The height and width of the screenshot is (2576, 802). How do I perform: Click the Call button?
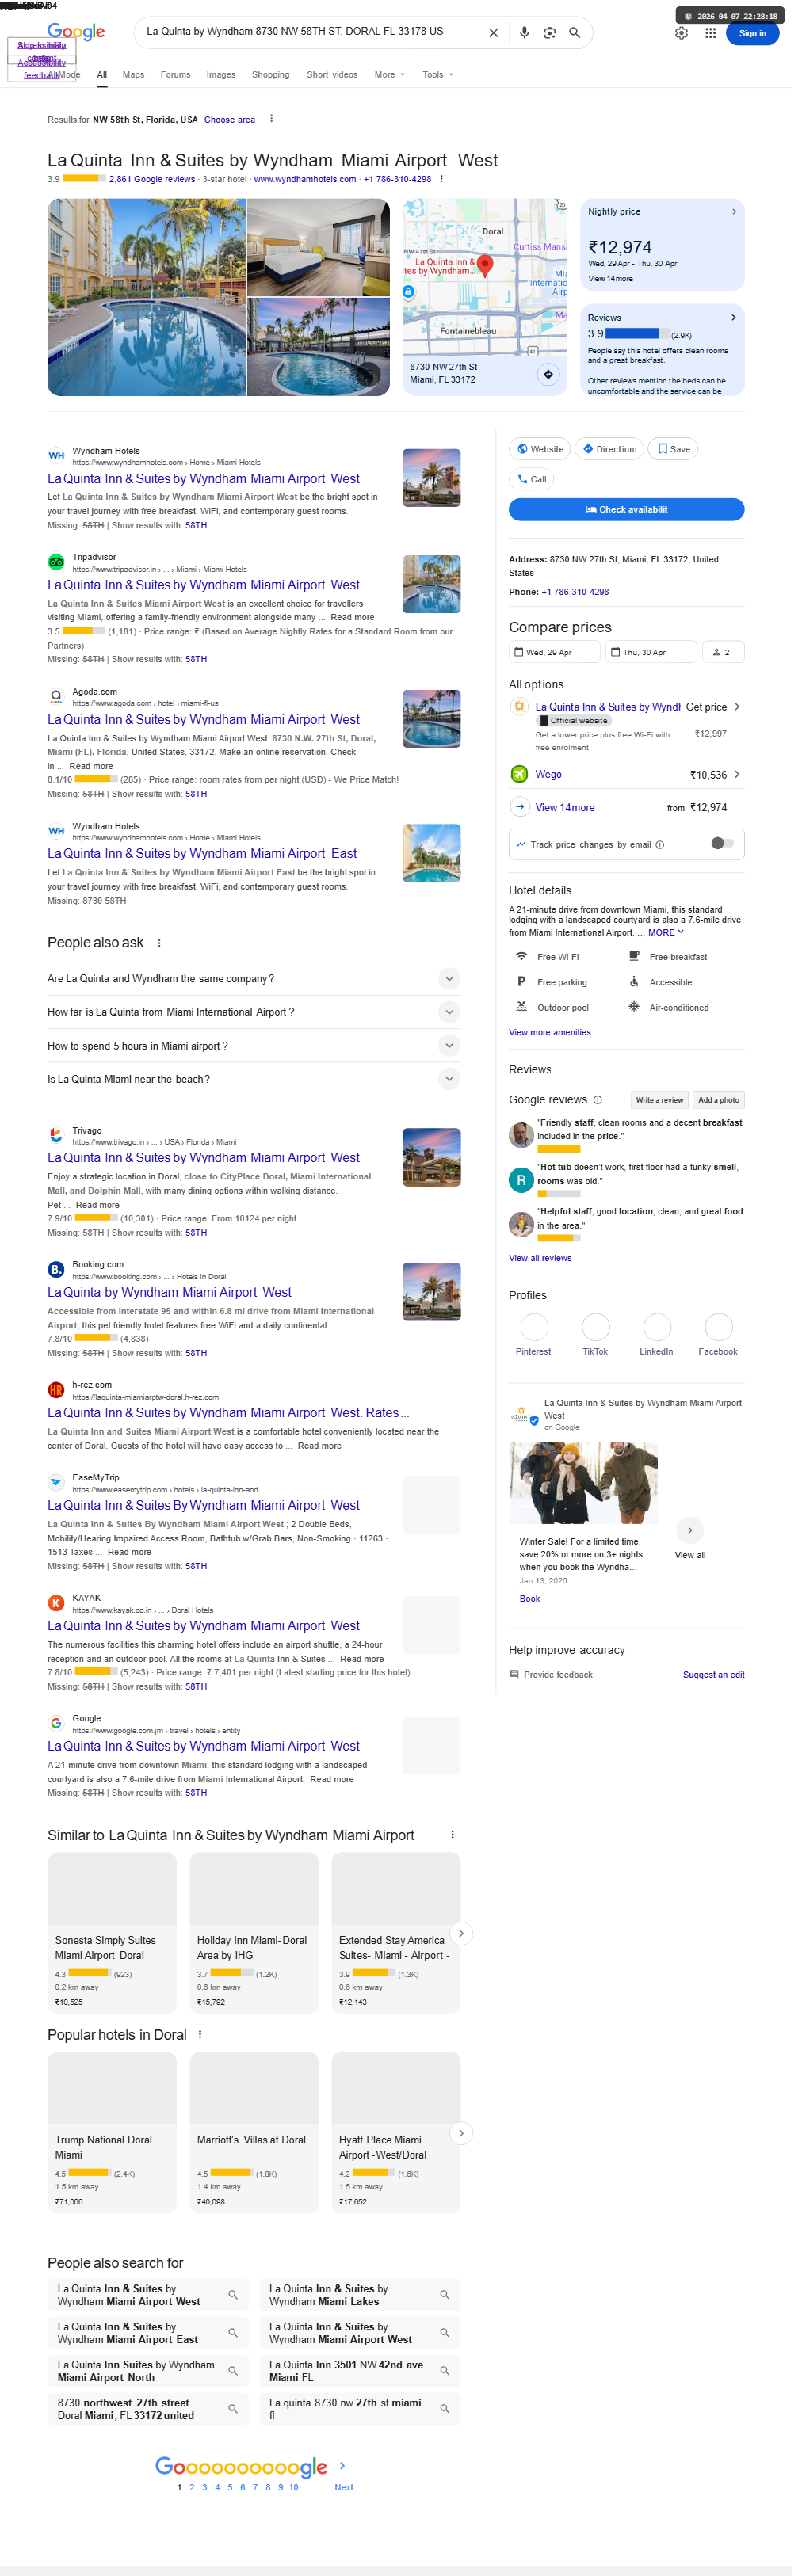531,479
